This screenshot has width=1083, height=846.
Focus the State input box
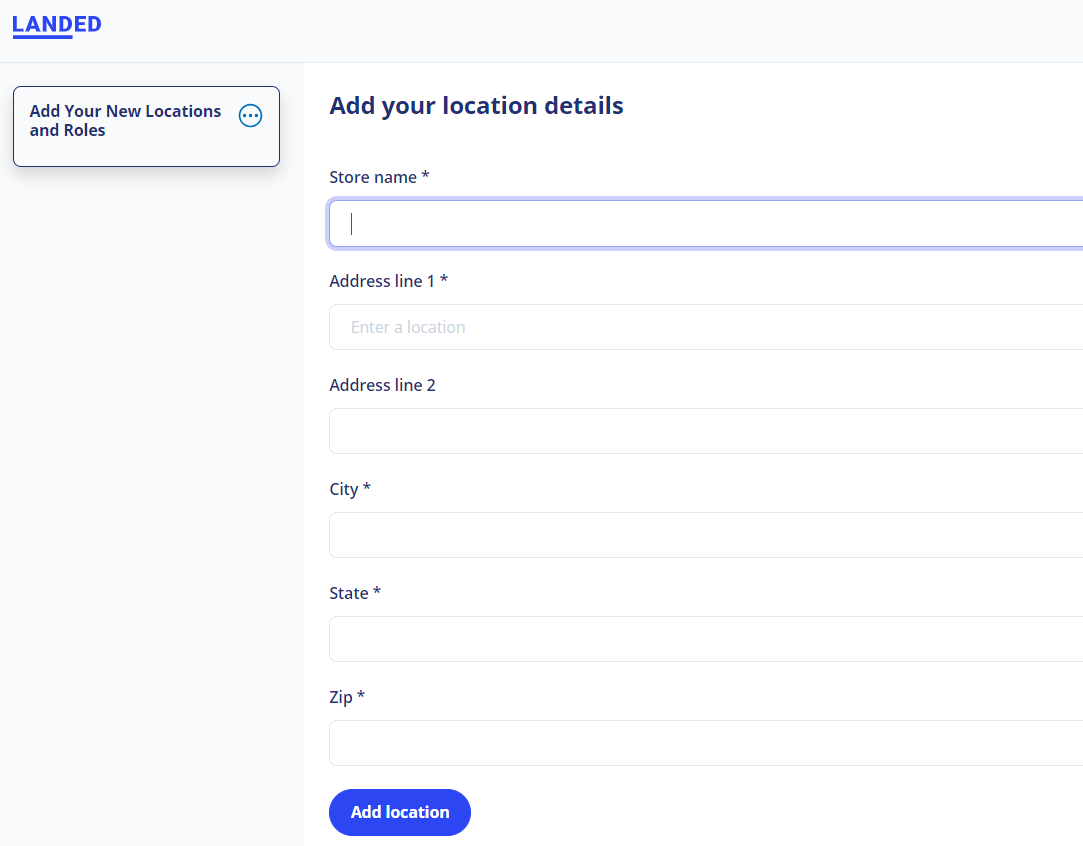(x=700, y=638)
